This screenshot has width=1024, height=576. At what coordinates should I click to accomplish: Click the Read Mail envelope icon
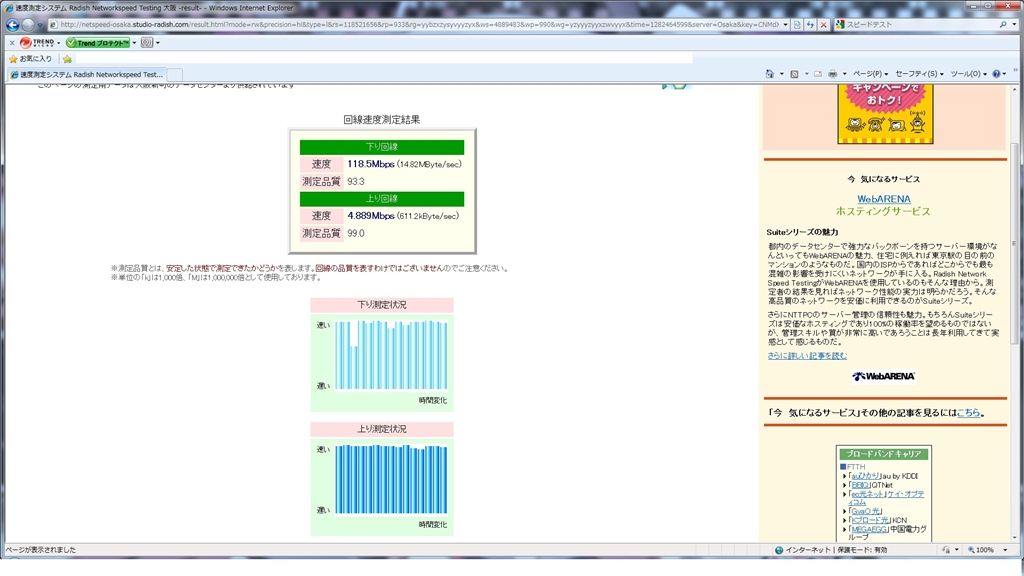pos(817,74)
